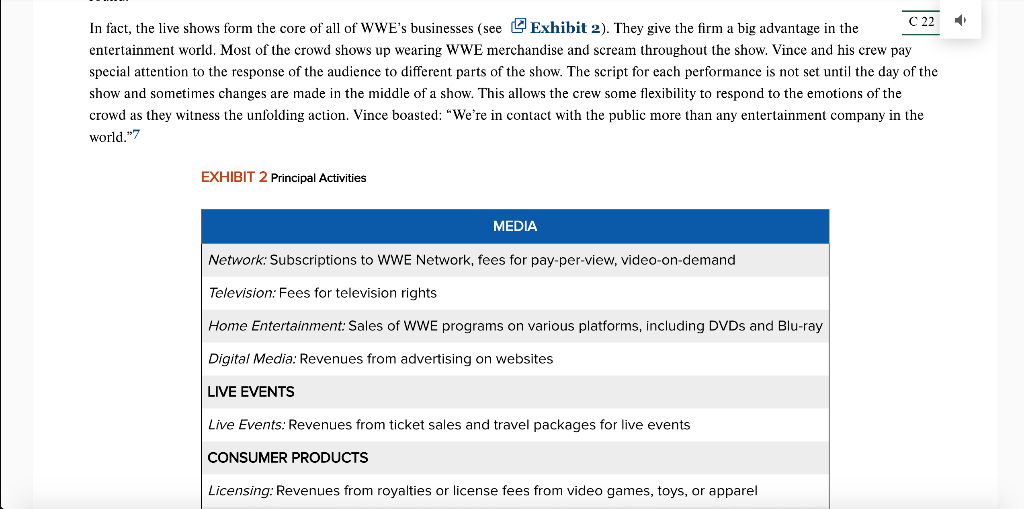Open footnote 7 reference after the quote
This screenshot has height=509, width=1024.
(x=136, y=135)
